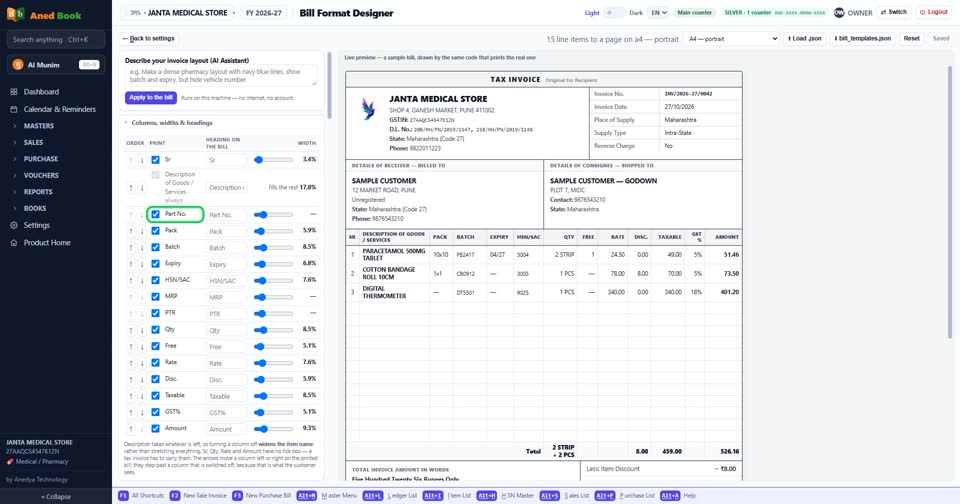Move the Expiry column down with arrow
960x504 pixels.
click(x=141, y=264)
